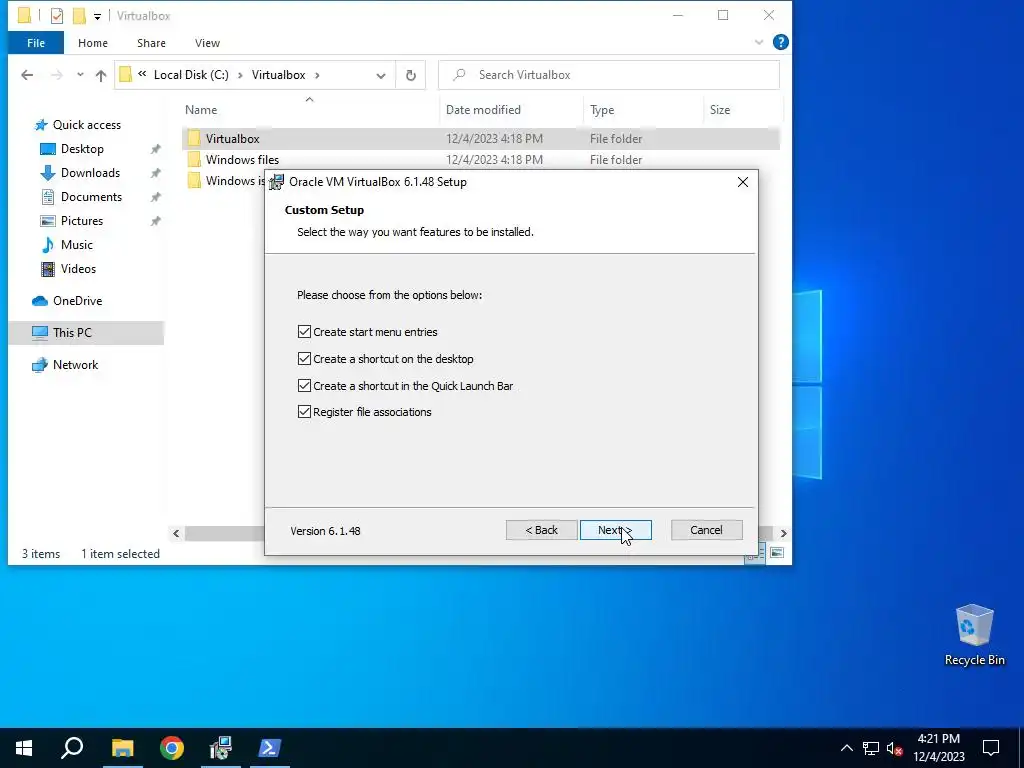Select Recycle Bin on desktop
Viewport: 1024px width, 768px height.
pos(974,635)
